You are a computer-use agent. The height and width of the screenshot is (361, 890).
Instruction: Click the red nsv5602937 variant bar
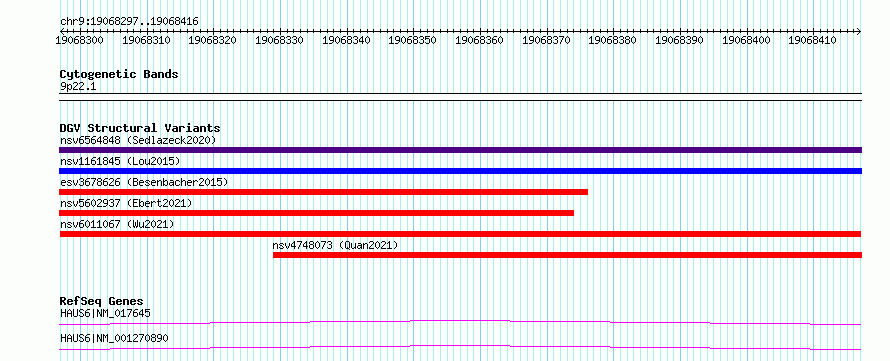pos(316,213)
